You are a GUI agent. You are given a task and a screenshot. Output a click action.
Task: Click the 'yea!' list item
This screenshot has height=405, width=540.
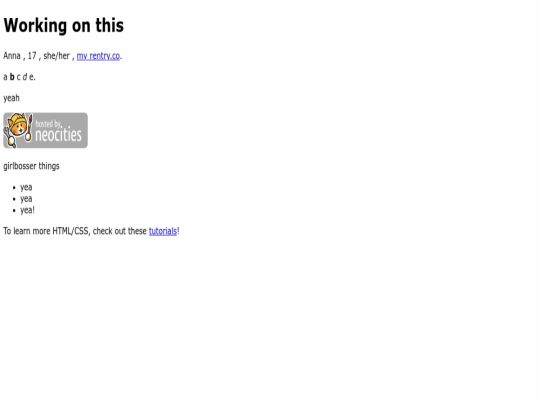tap(28, 210)
